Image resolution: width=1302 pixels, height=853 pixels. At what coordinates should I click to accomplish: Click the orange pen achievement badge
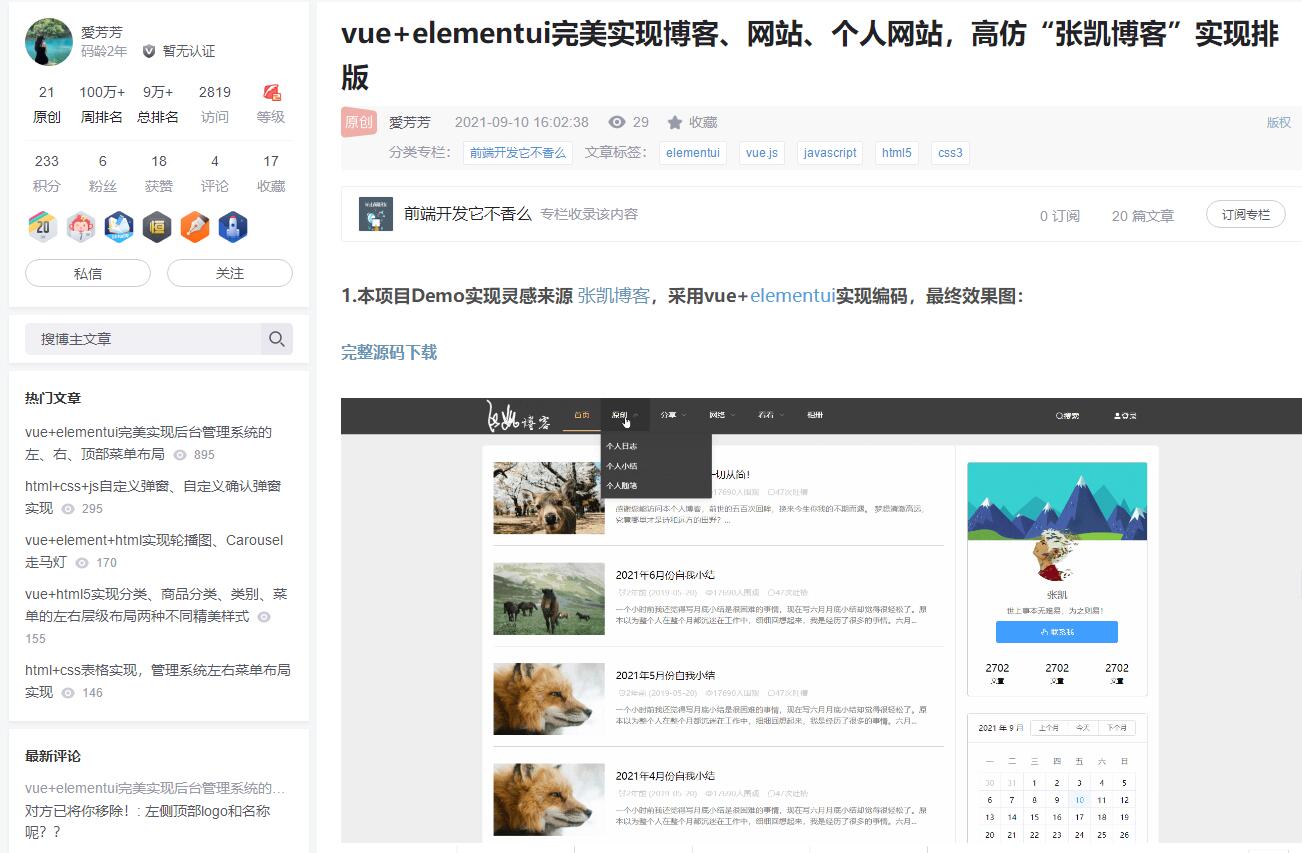(194, 227)
